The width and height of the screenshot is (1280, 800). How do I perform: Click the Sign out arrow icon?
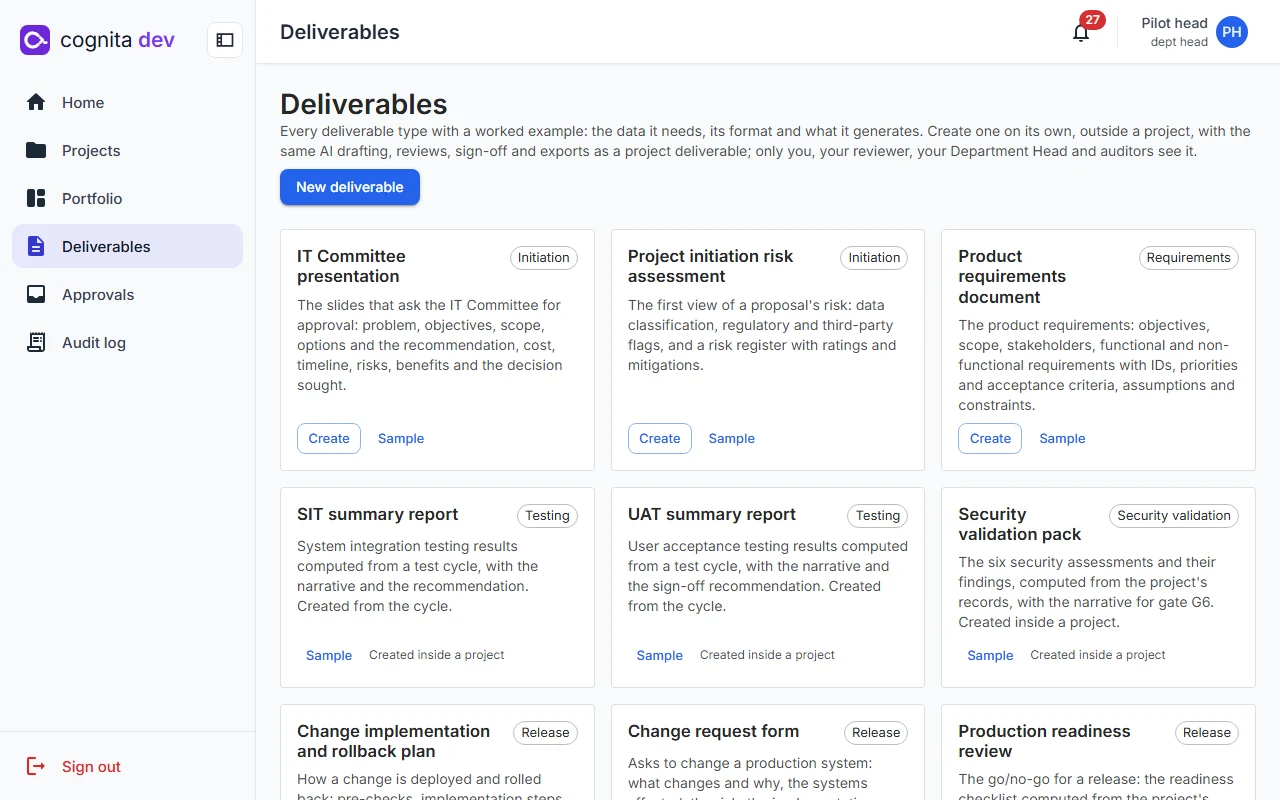click(x=36, y=766)
